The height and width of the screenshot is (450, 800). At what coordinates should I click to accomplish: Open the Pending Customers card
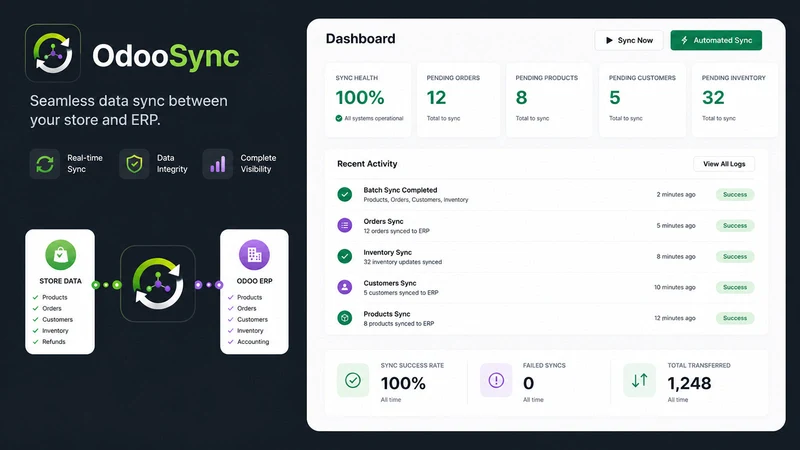point(642,99)
